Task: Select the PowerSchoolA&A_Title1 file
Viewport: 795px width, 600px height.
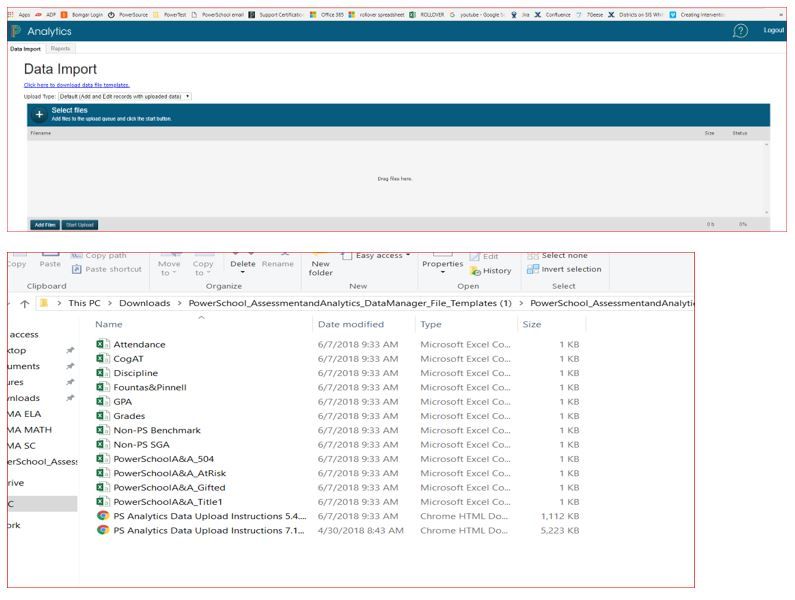Action: [x=168, y=502]
